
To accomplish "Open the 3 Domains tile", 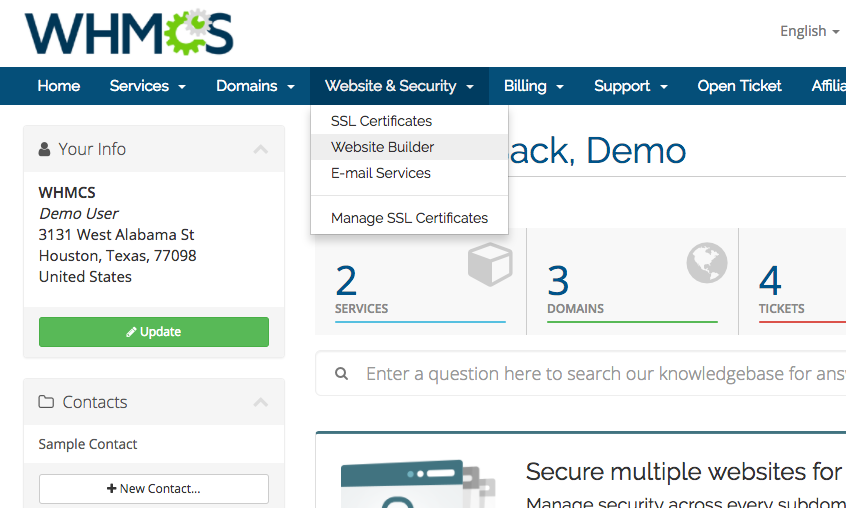I will (x=632, y=282).
